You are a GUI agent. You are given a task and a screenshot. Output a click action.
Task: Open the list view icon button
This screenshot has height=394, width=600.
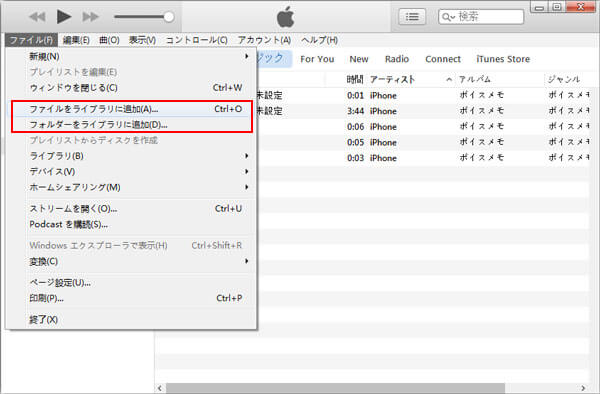(412, 17)
